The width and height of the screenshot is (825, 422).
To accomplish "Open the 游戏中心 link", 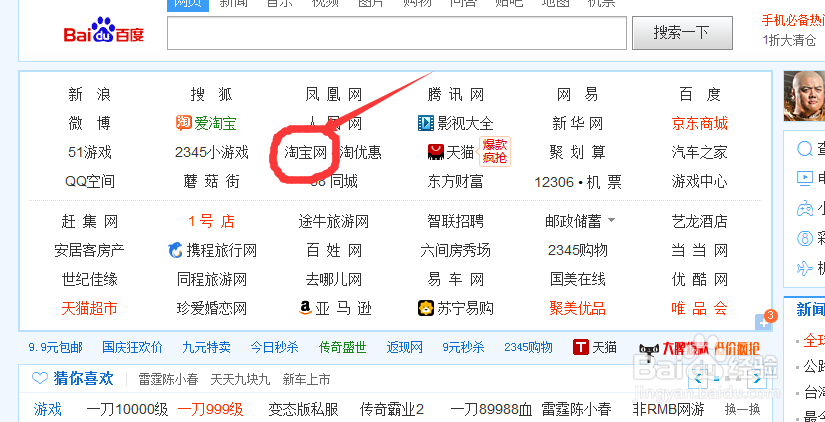I will click(700, 182).
